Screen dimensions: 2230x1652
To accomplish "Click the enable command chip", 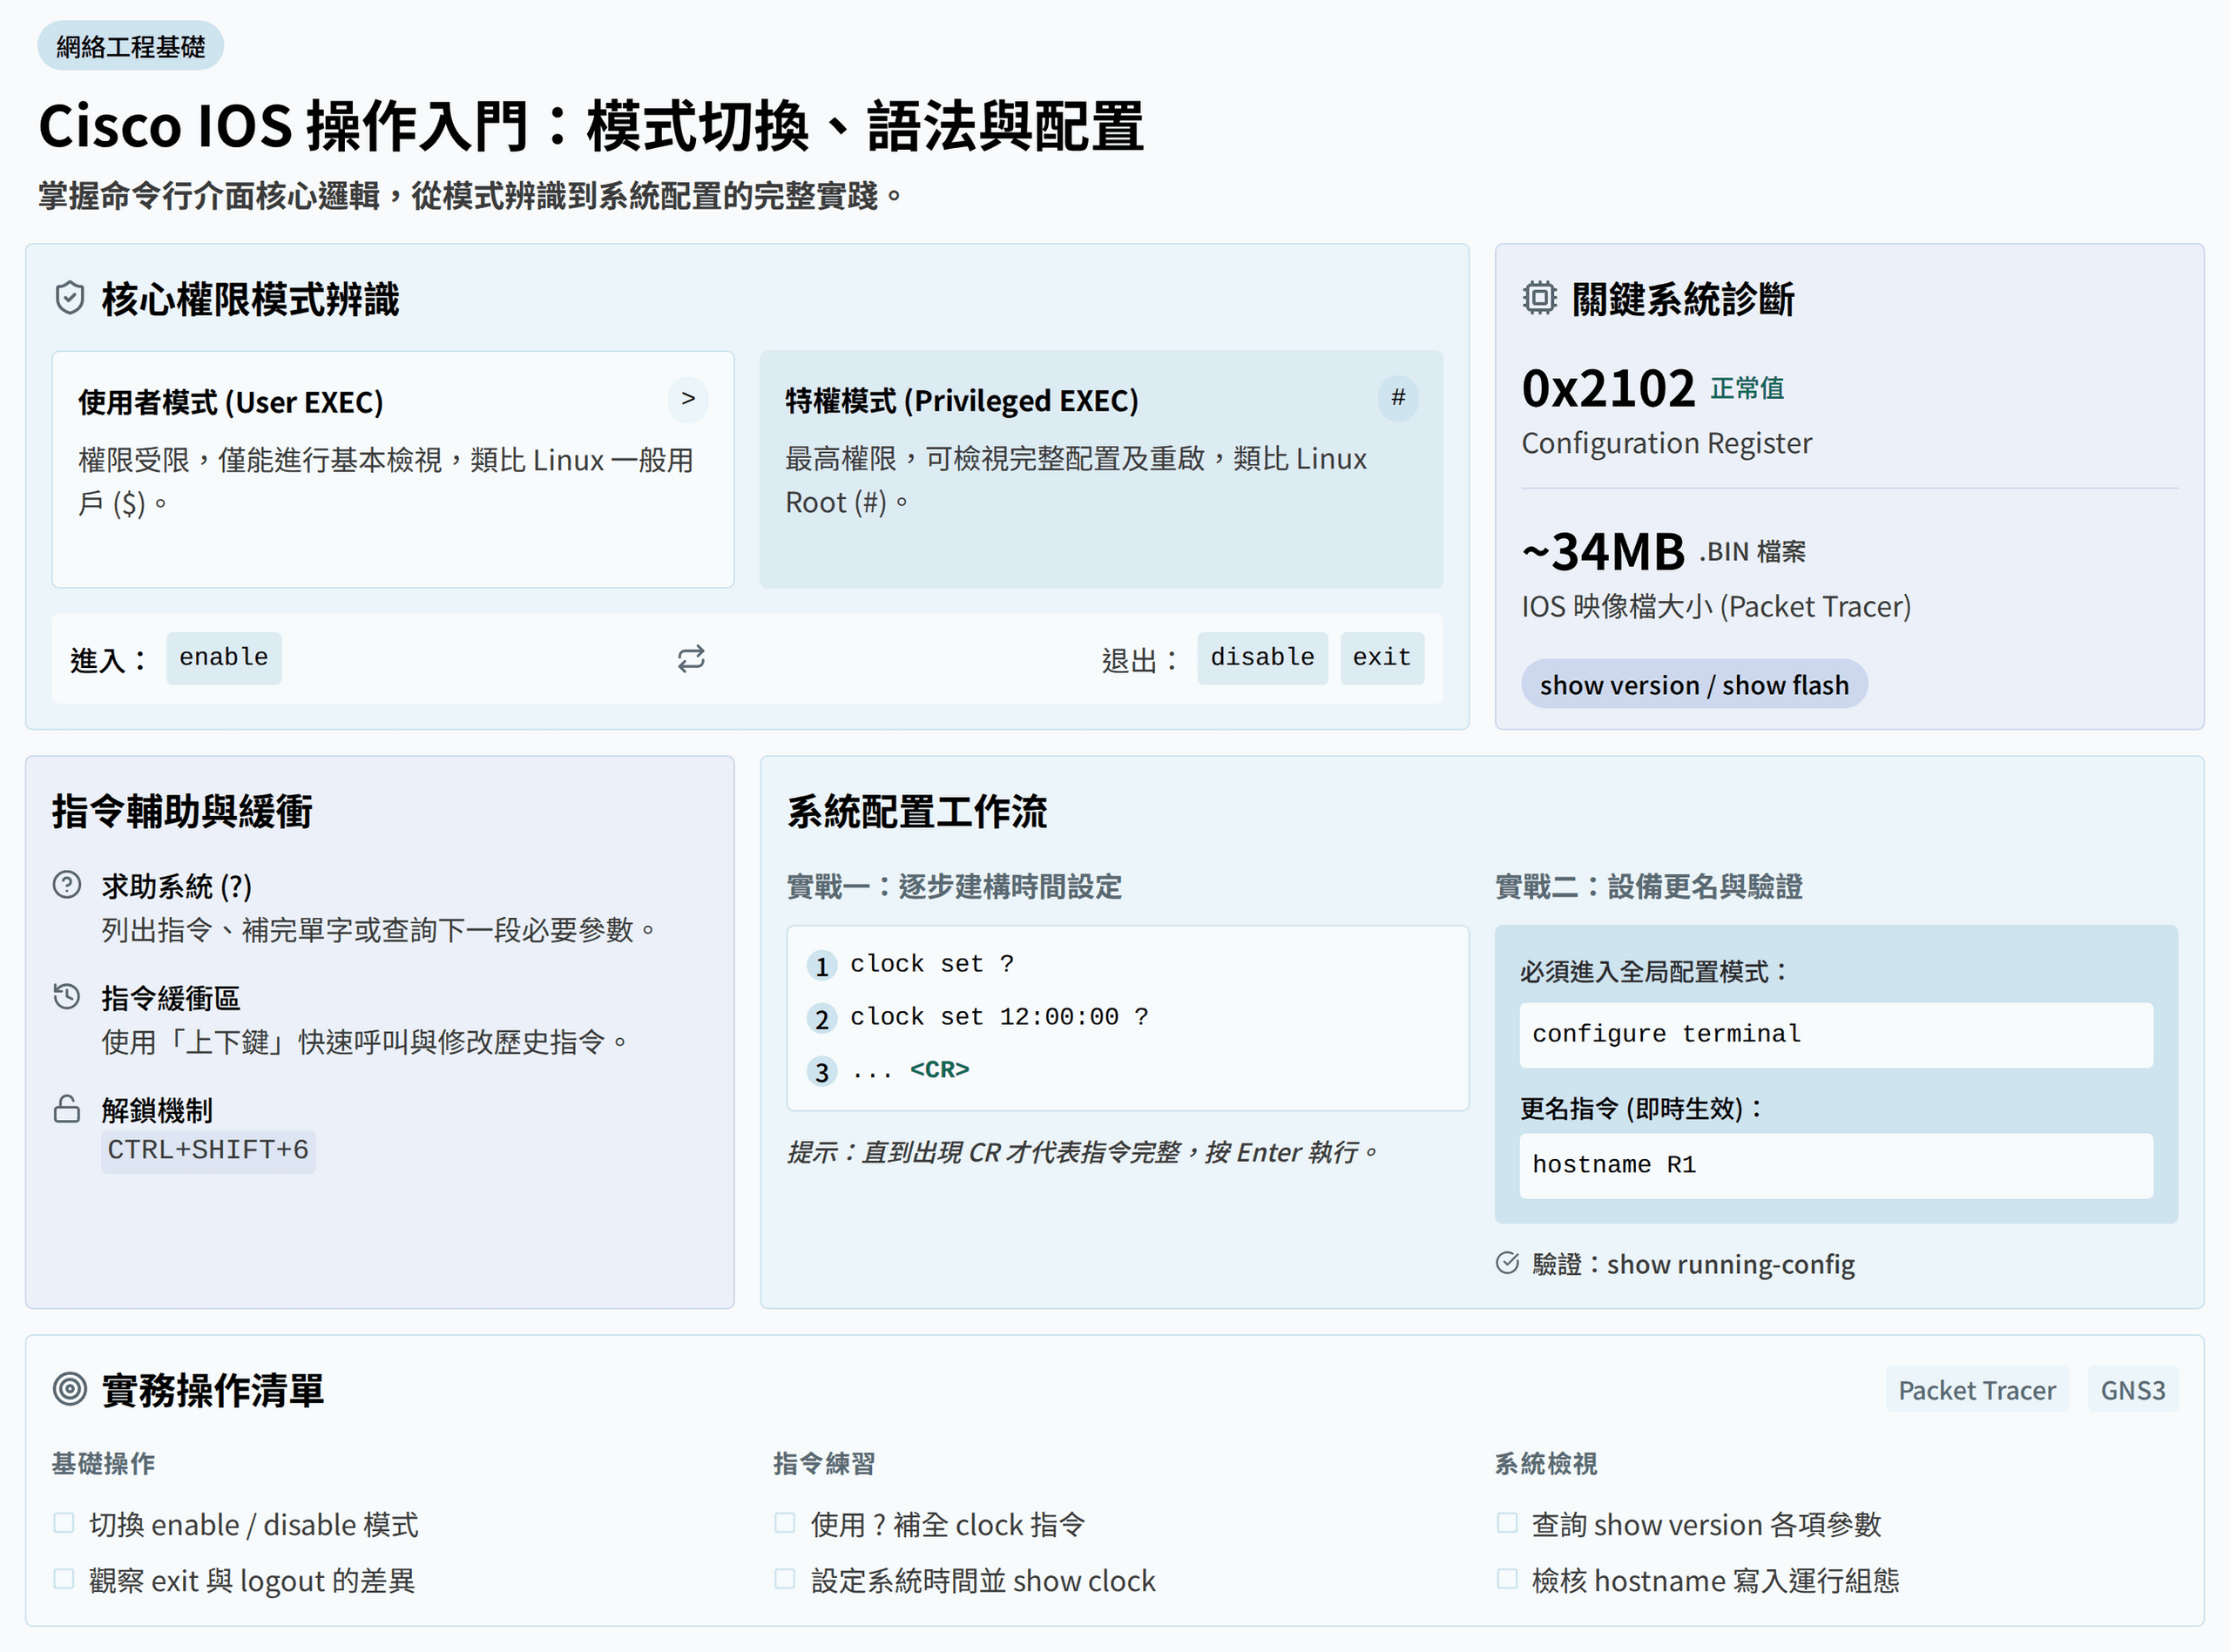I will tap(223, 658).
